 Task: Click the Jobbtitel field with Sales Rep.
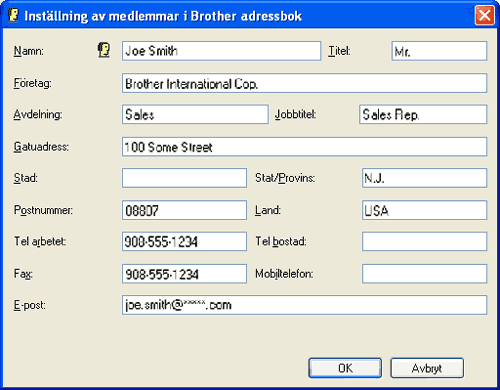(423, 114)
